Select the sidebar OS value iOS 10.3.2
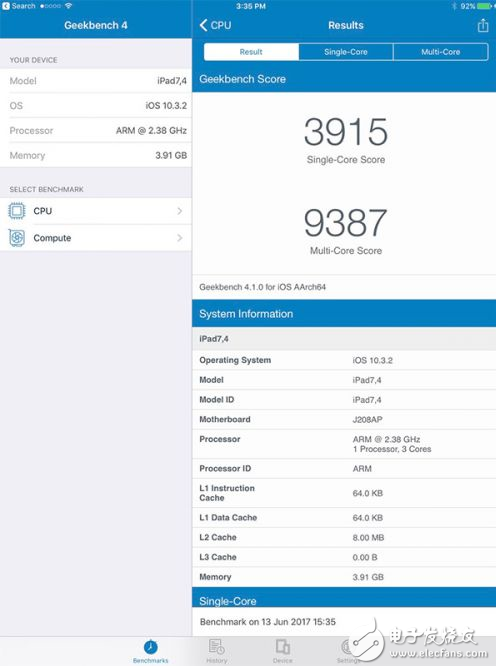496x670 pixels. (x=166, y=106)
